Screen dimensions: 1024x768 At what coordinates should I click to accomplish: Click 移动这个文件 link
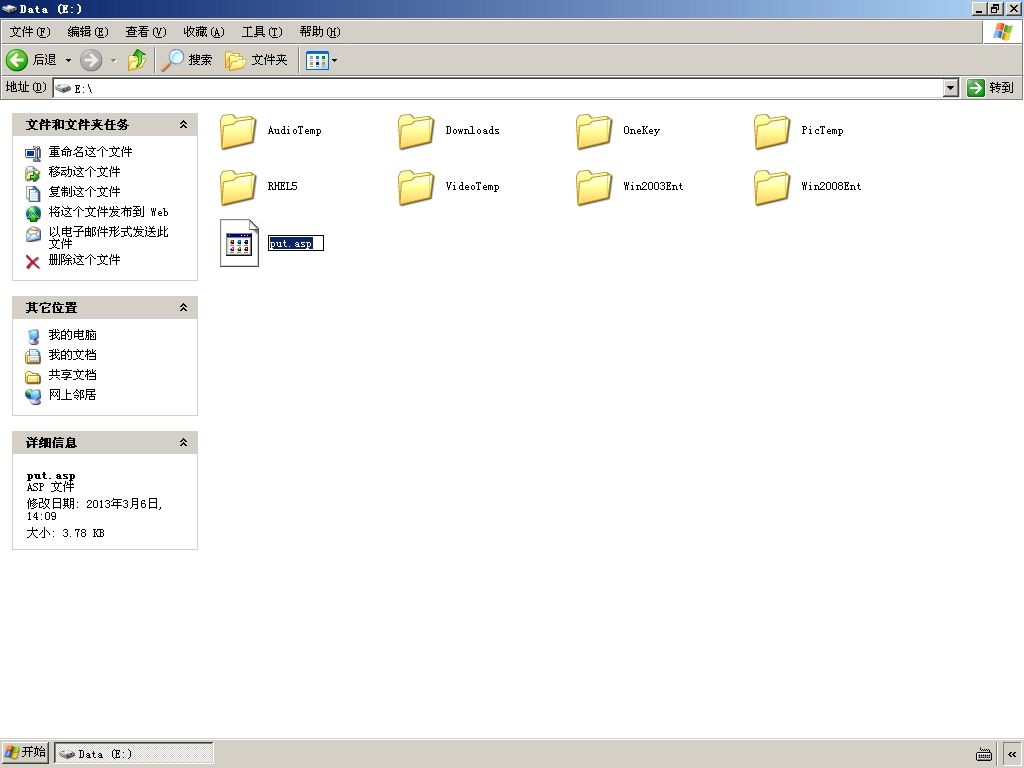point(84,172)
